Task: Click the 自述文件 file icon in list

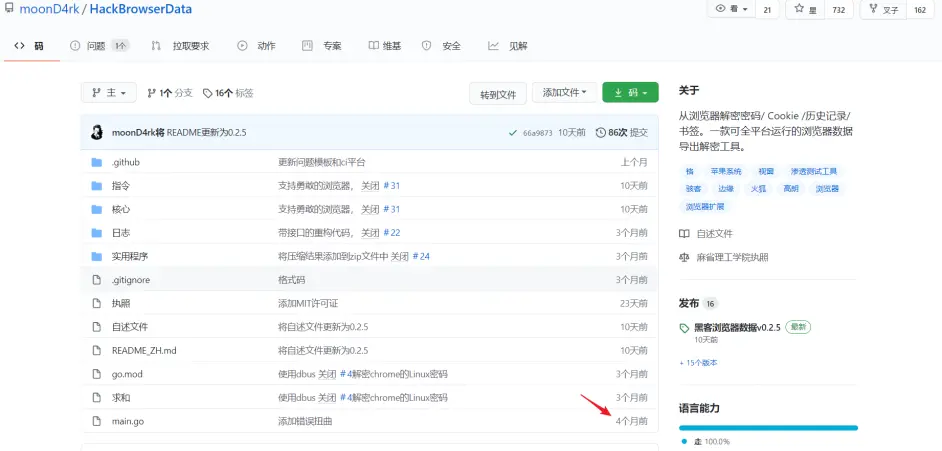Action: [96, 327]
